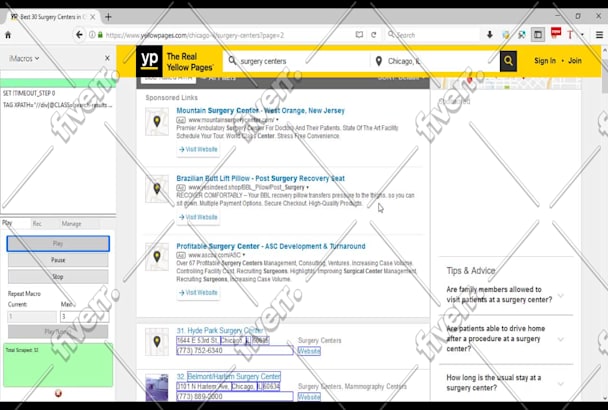Click the map pin icon for Hyde Park Surgery Center
Screen dimensions: 608x410
[x=157, y=342]
